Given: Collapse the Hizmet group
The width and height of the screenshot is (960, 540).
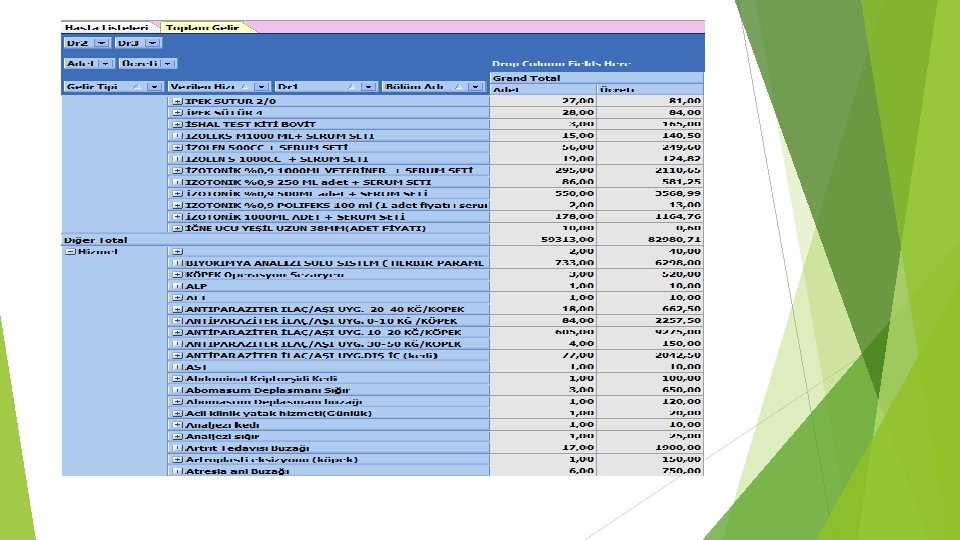Looking at the screenshot, I should pyautogui.click(x=70, y=252).
